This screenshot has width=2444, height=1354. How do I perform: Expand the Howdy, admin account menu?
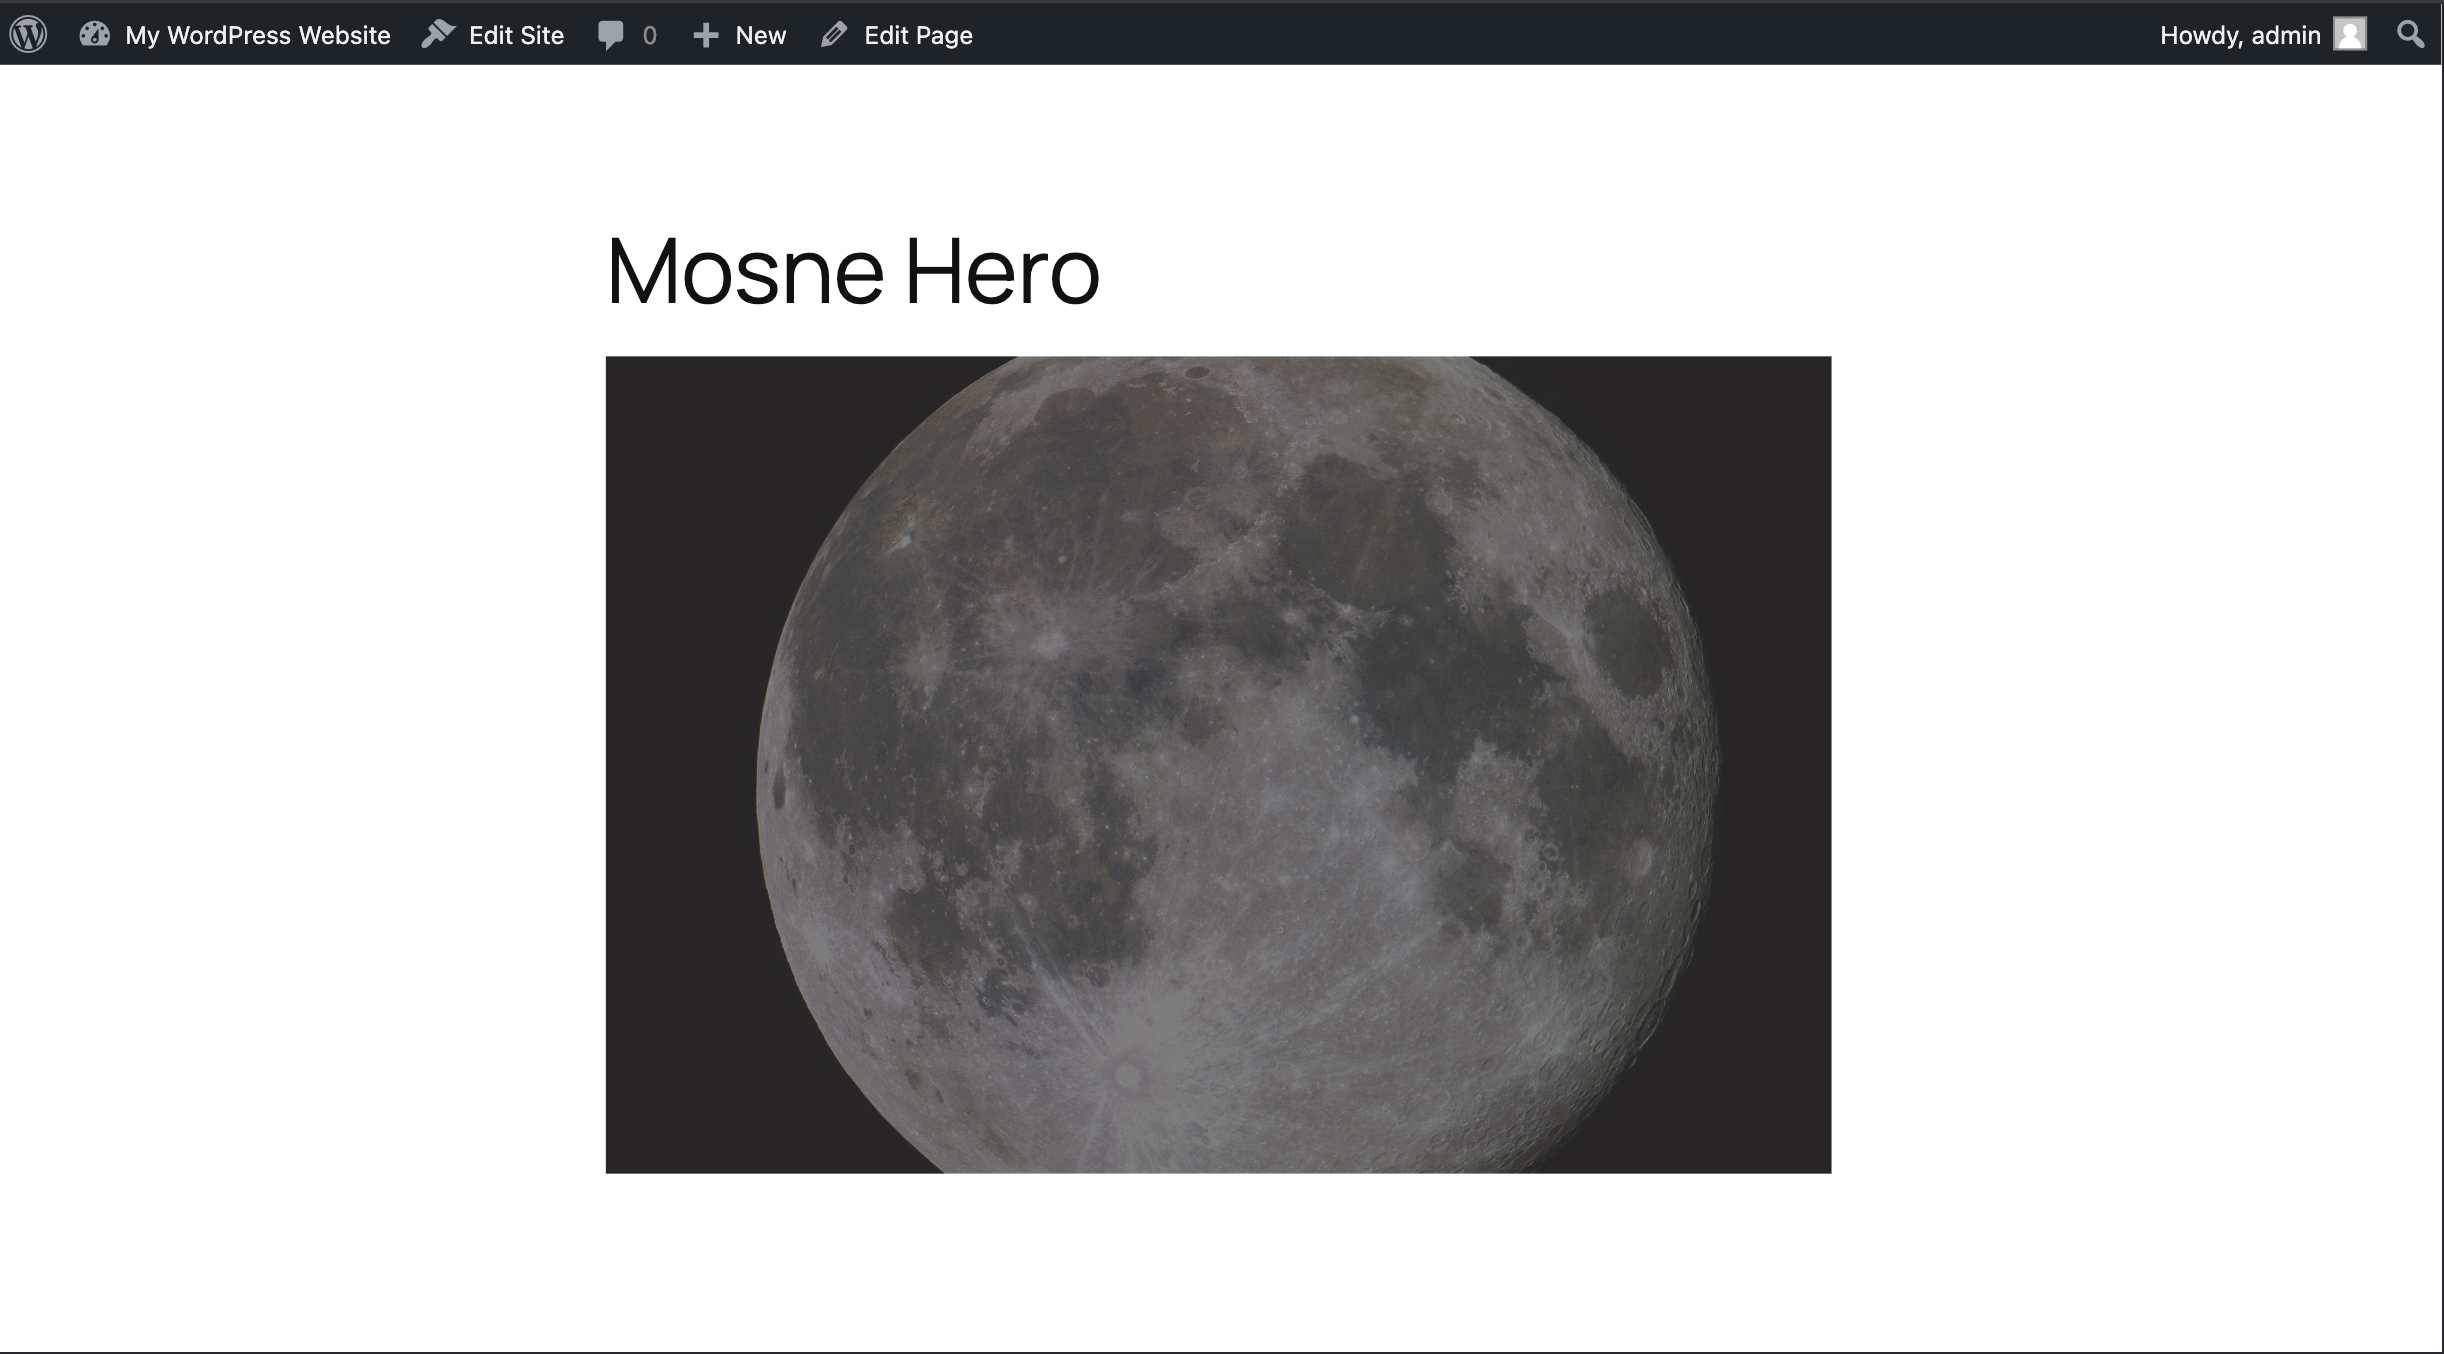tap(2239, 35)
